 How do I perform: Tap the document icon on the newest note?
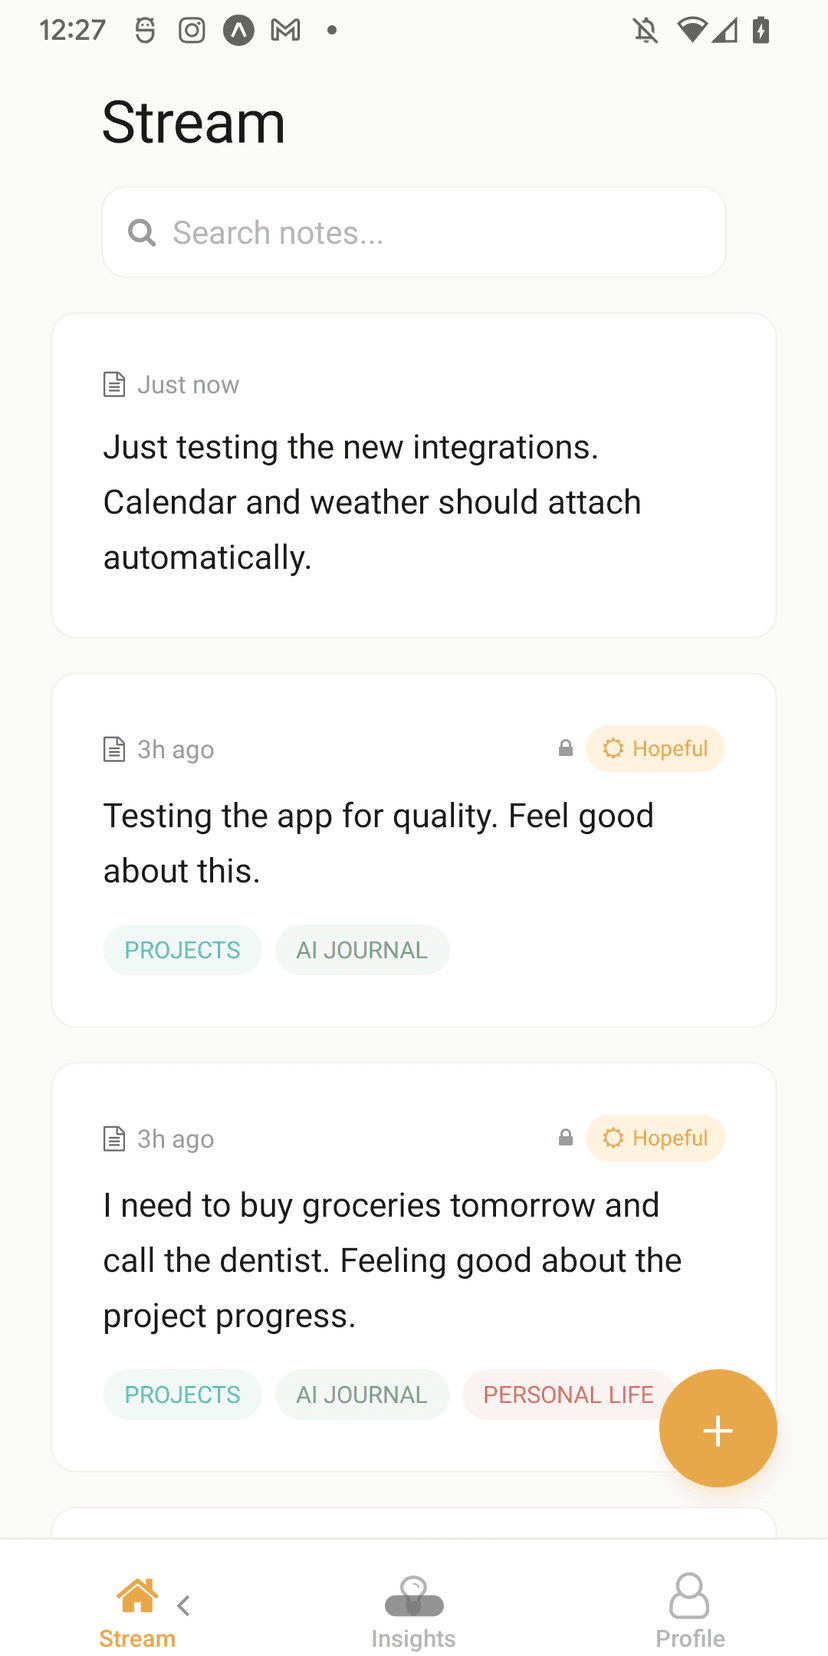(x=114, y=382)
